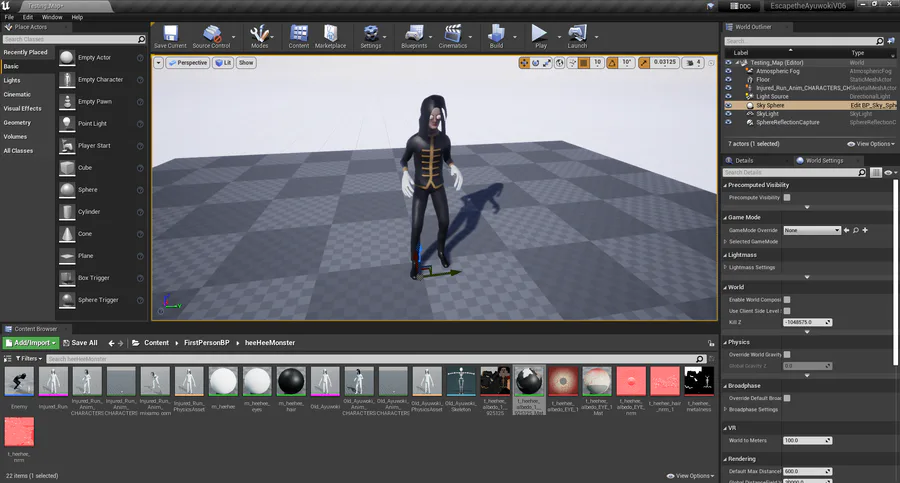The width and height of the screenshot is (900, 483).
Task: Select the m_heehee_hair black material thumbnail
Action: [x=292, y=382]
